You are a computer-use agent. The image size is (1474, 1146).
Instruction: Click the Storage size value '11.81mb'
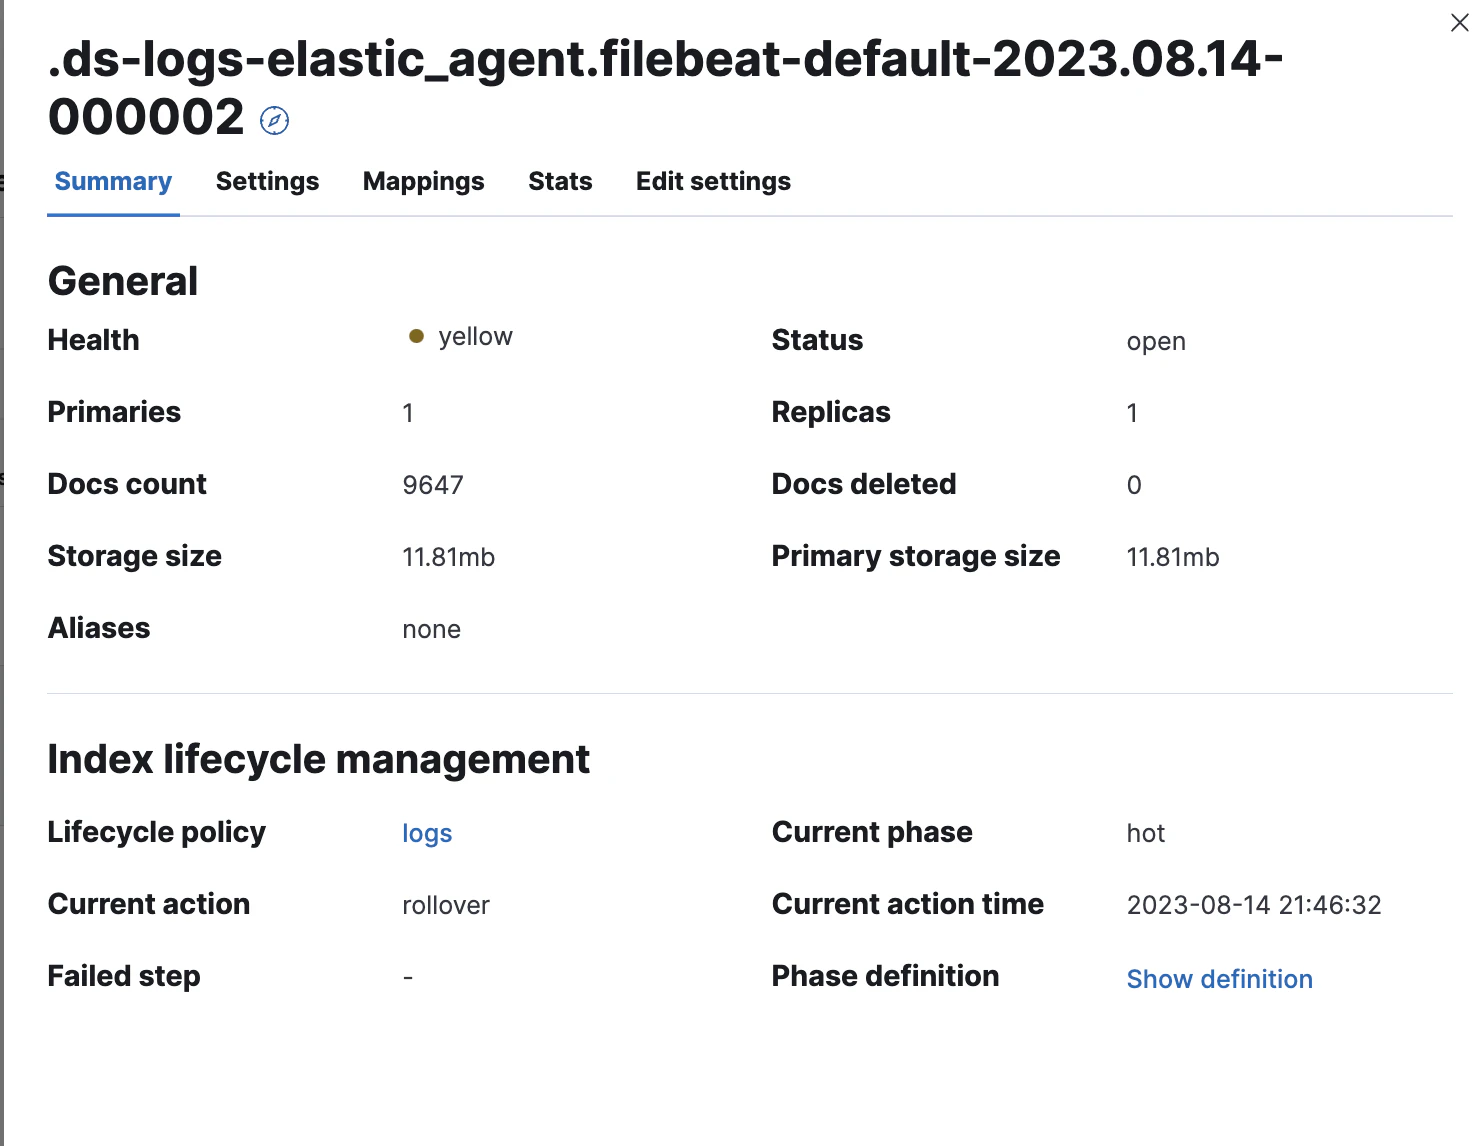tap(448, 558)
